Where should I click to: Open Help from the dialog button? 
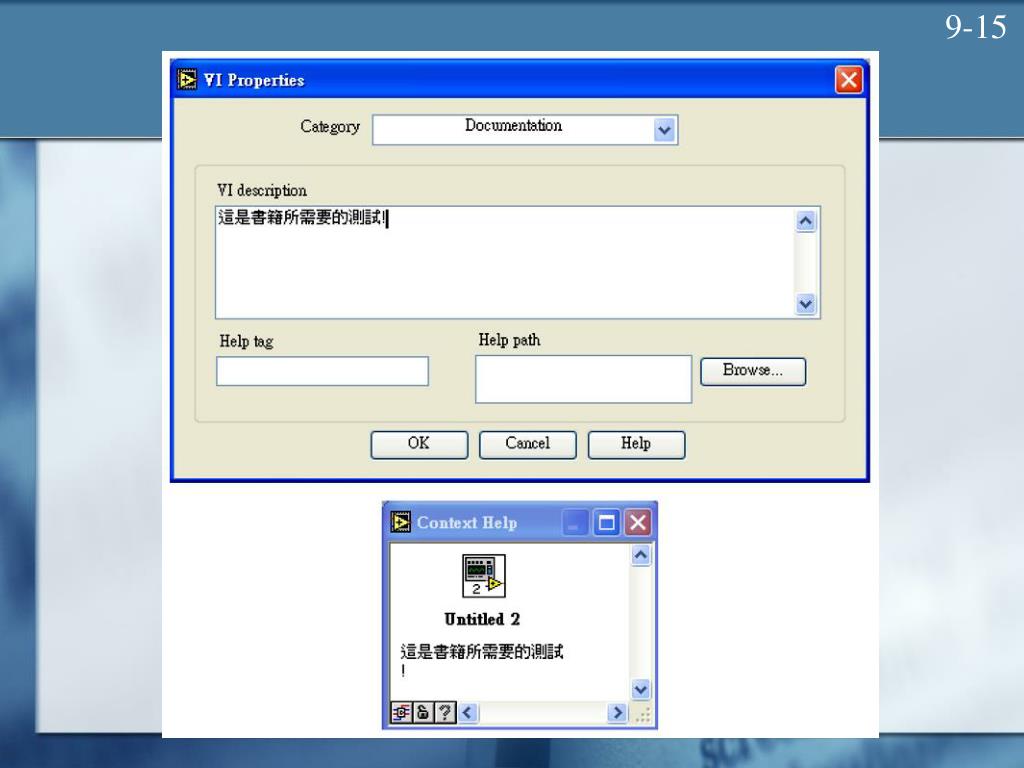point(636,445)
